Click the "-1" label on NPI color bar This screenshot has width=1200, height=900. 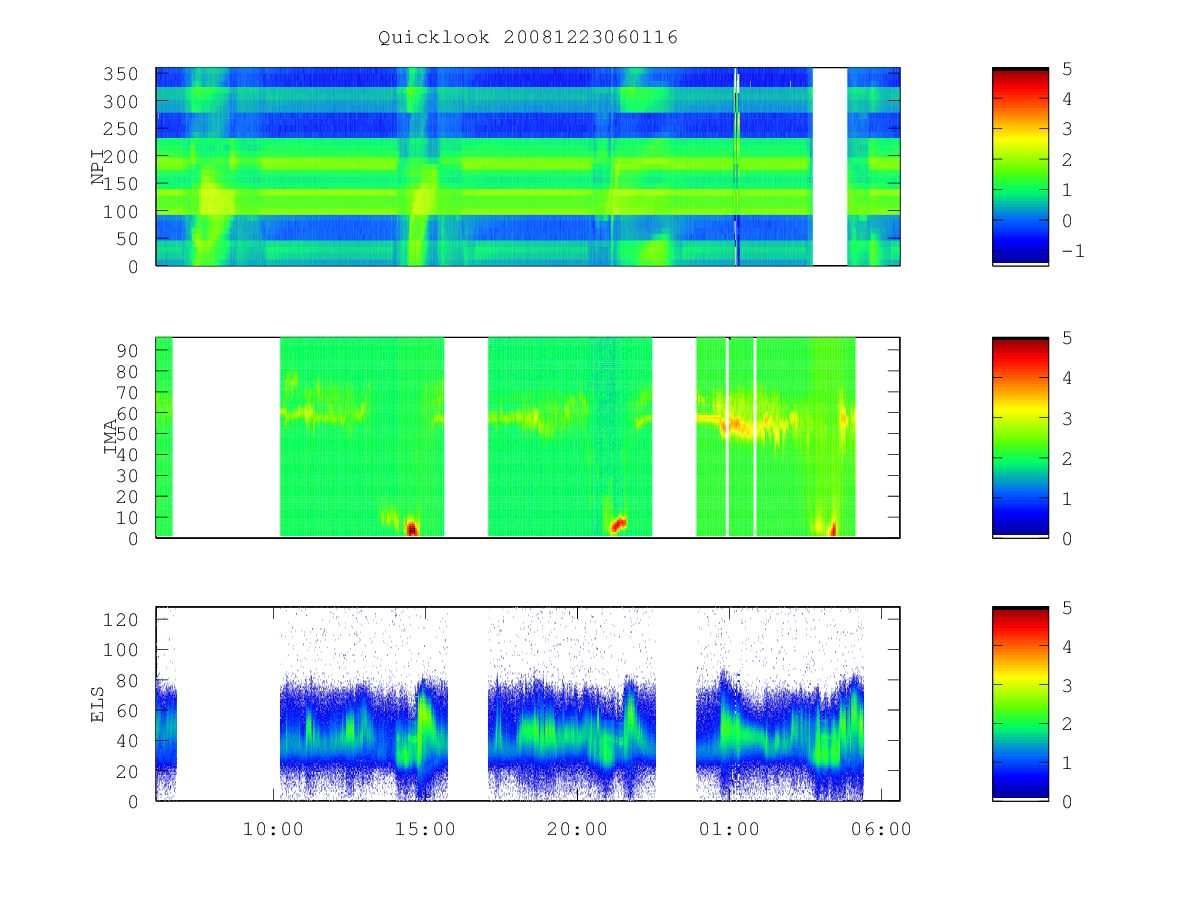tap(1072, 251)
